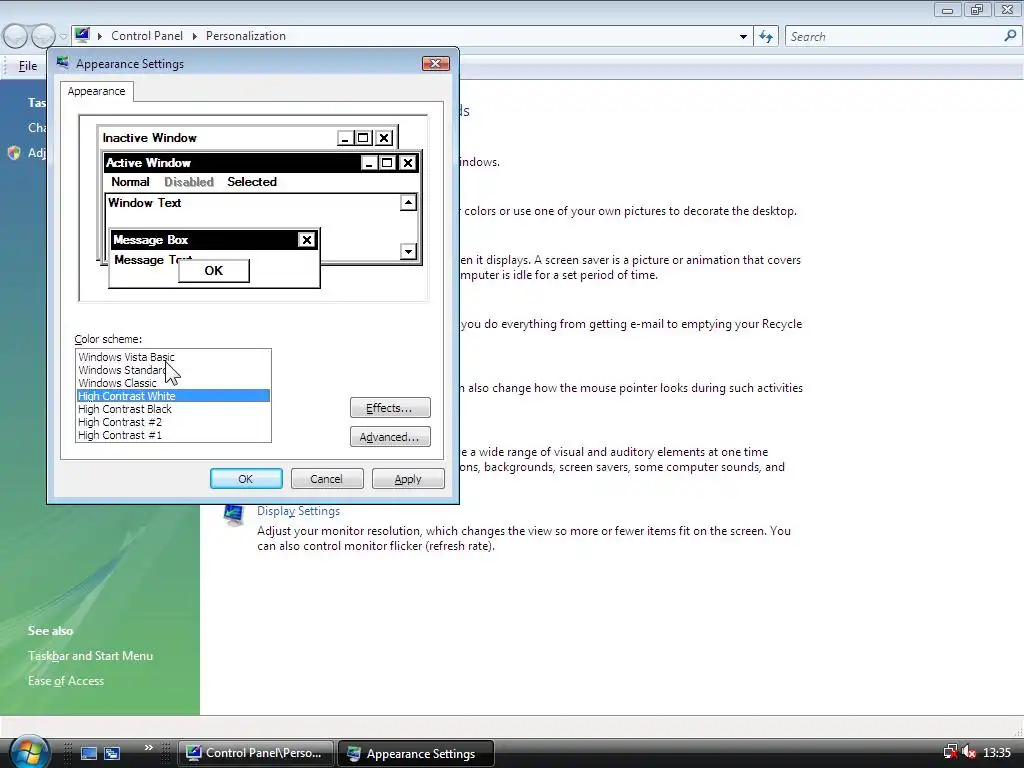This screenshot has height=768, width=1024.
Task: Select High Contrast #2 scheme
Action: click(120, 422)
